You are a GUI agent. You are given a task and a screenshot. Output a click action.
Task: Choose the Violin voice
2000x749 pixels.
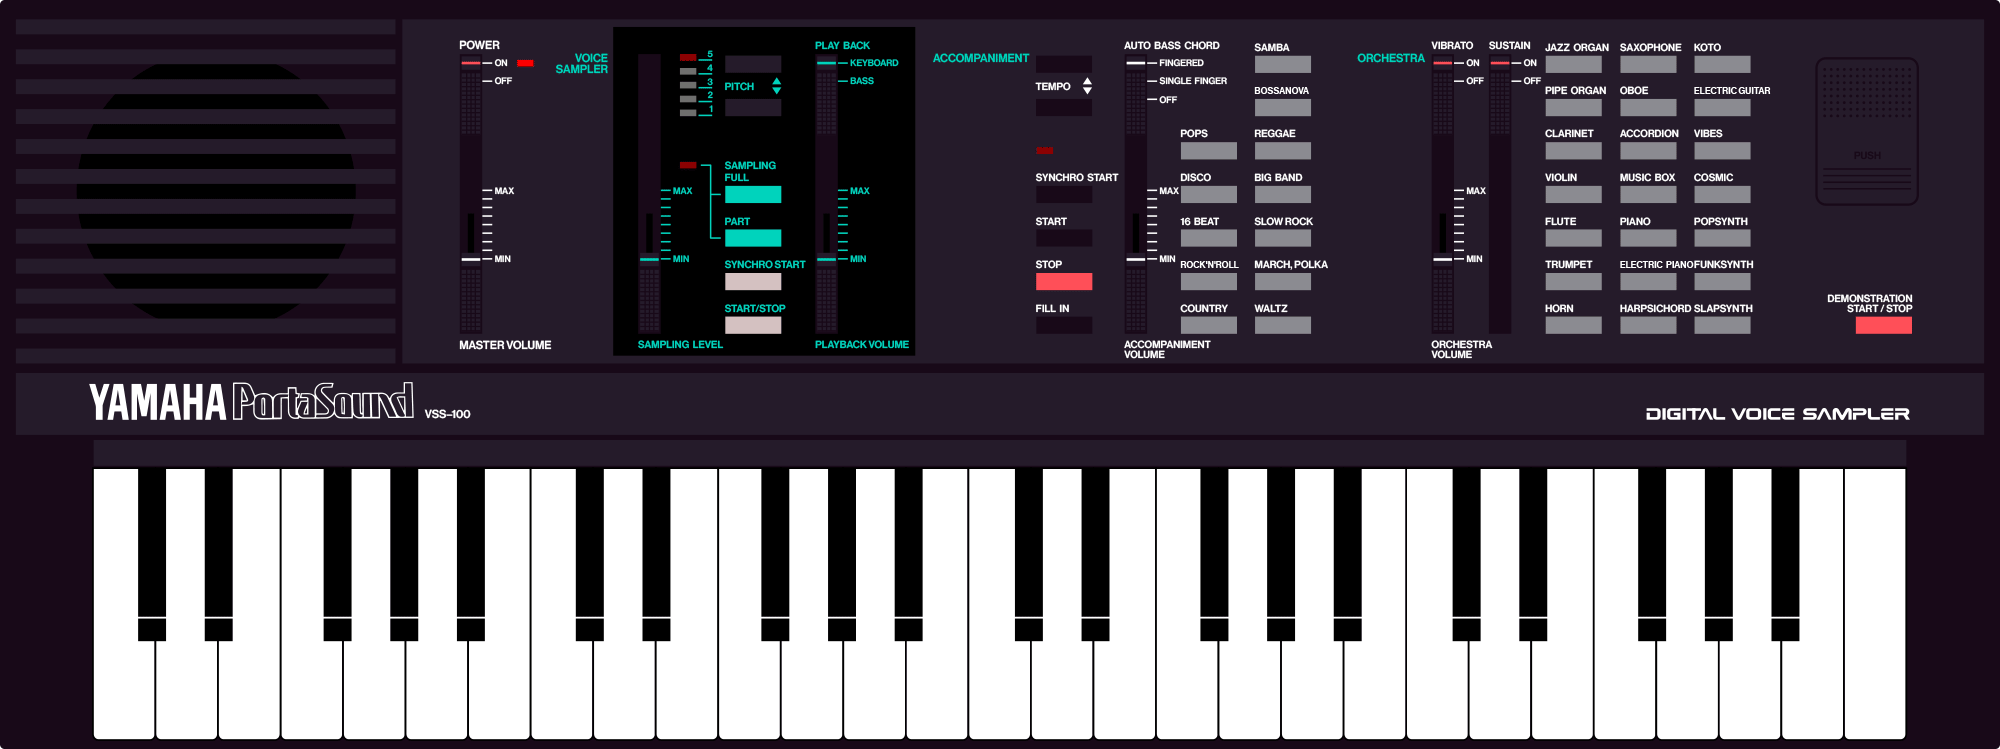[x=1573, y=194]
